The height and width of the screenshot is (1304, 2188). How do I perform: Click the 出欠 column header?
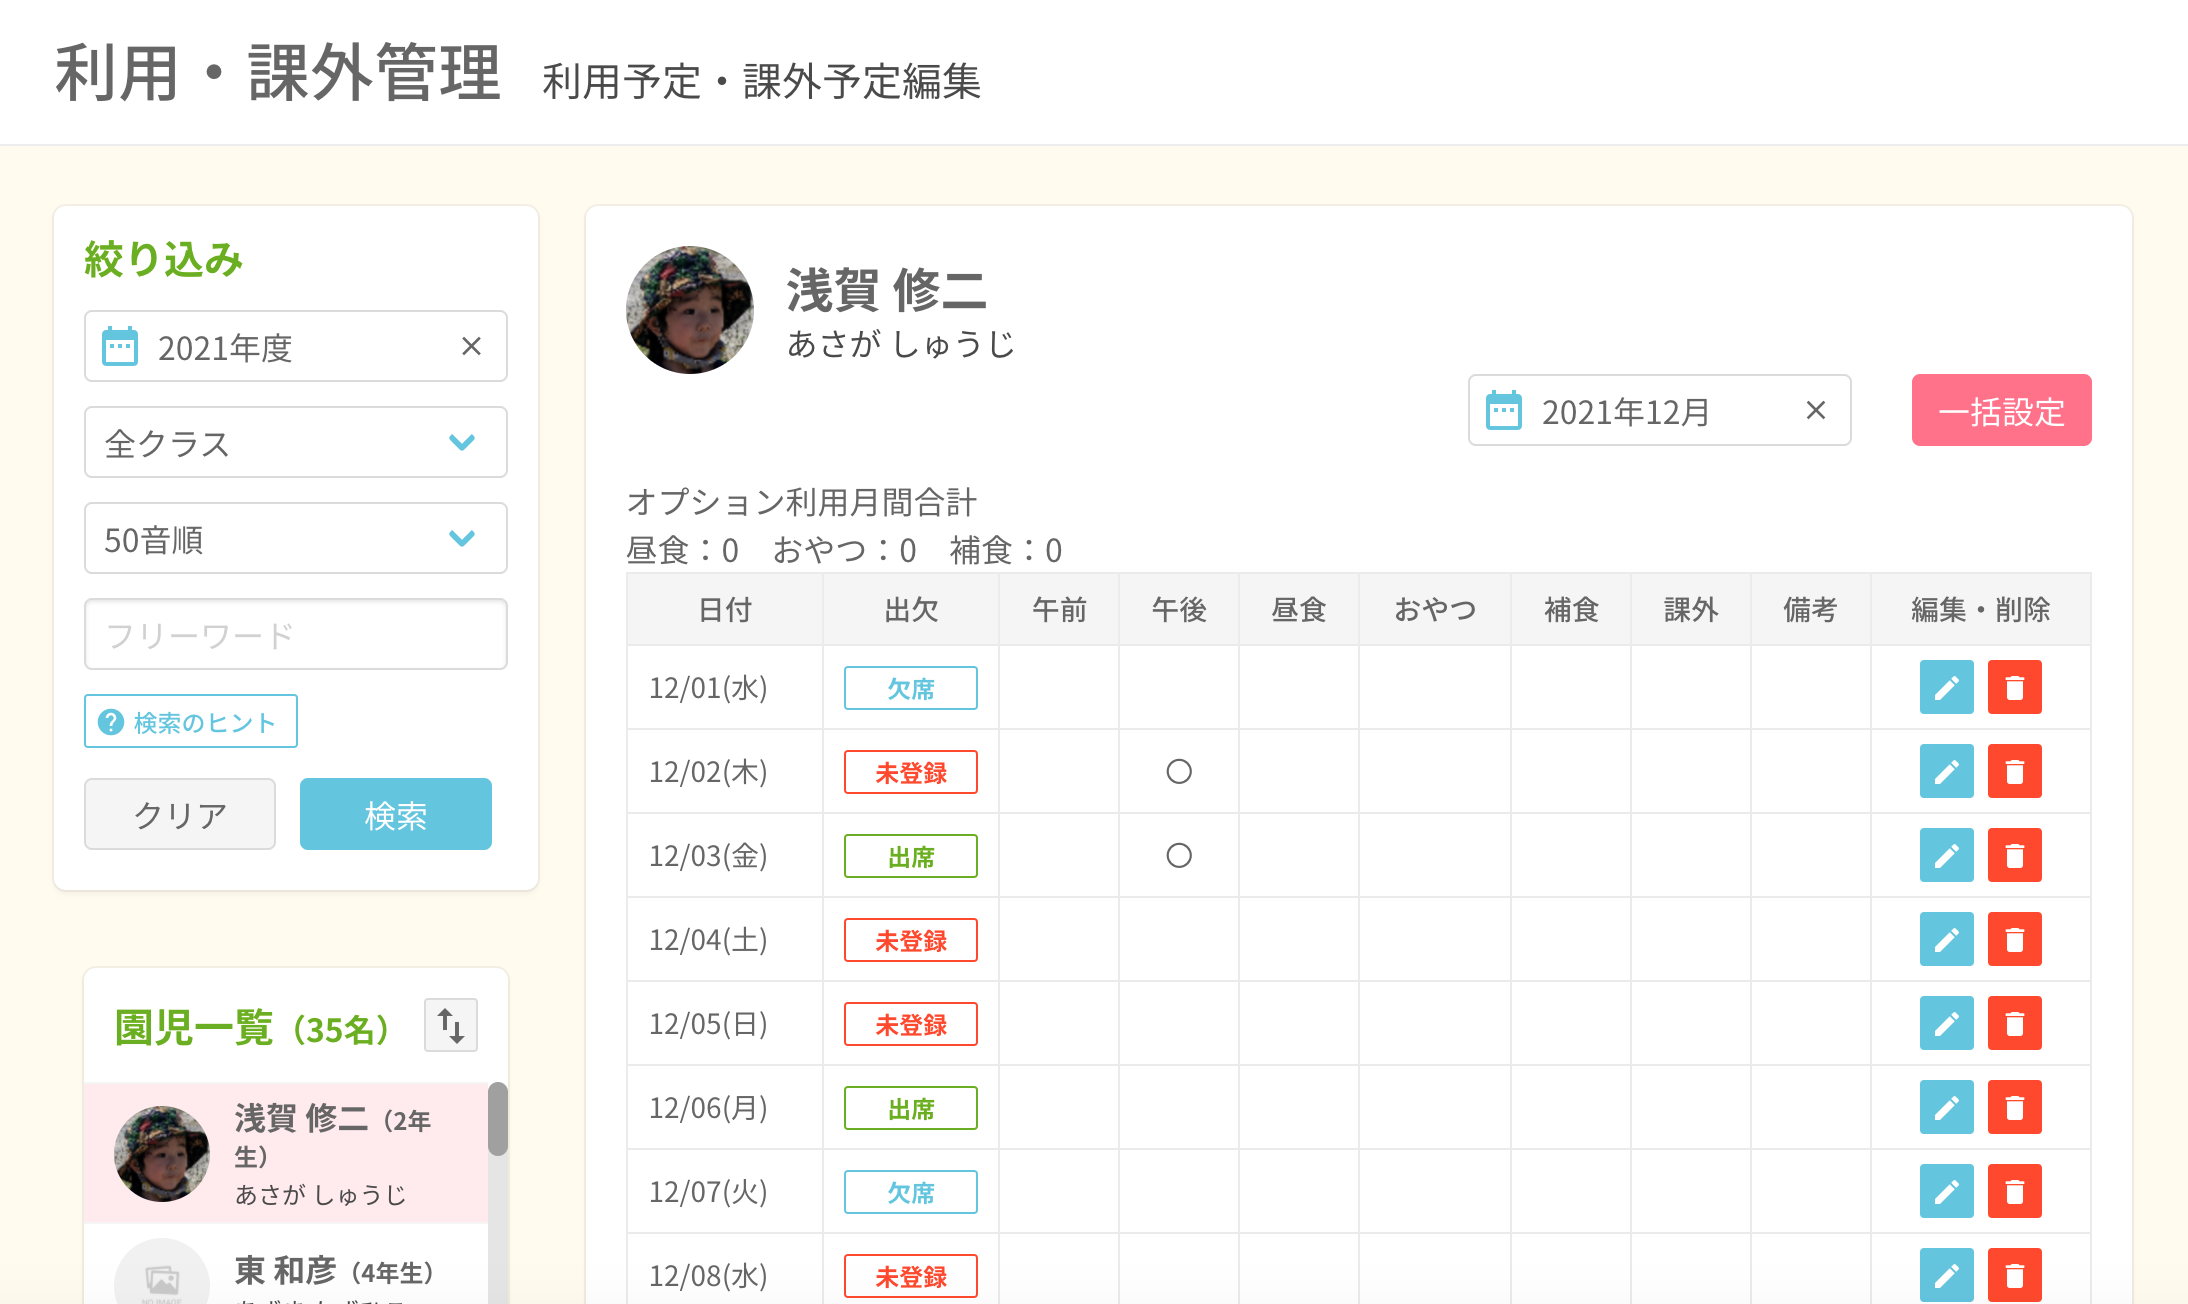(x=911, y=609)
